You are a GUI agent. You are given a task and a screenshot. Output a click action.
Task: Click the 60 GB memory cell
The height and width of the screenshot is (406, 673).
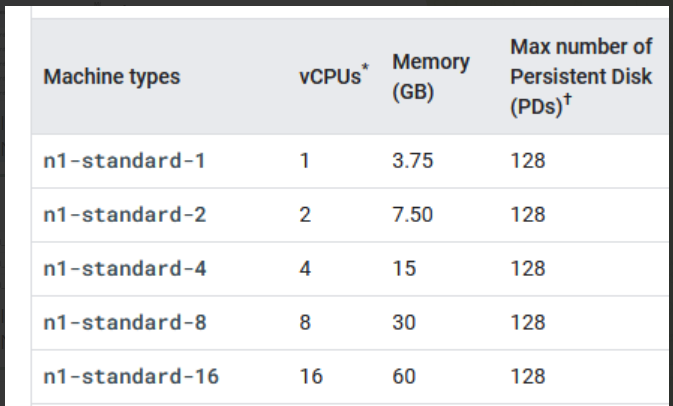click(404, 376)
